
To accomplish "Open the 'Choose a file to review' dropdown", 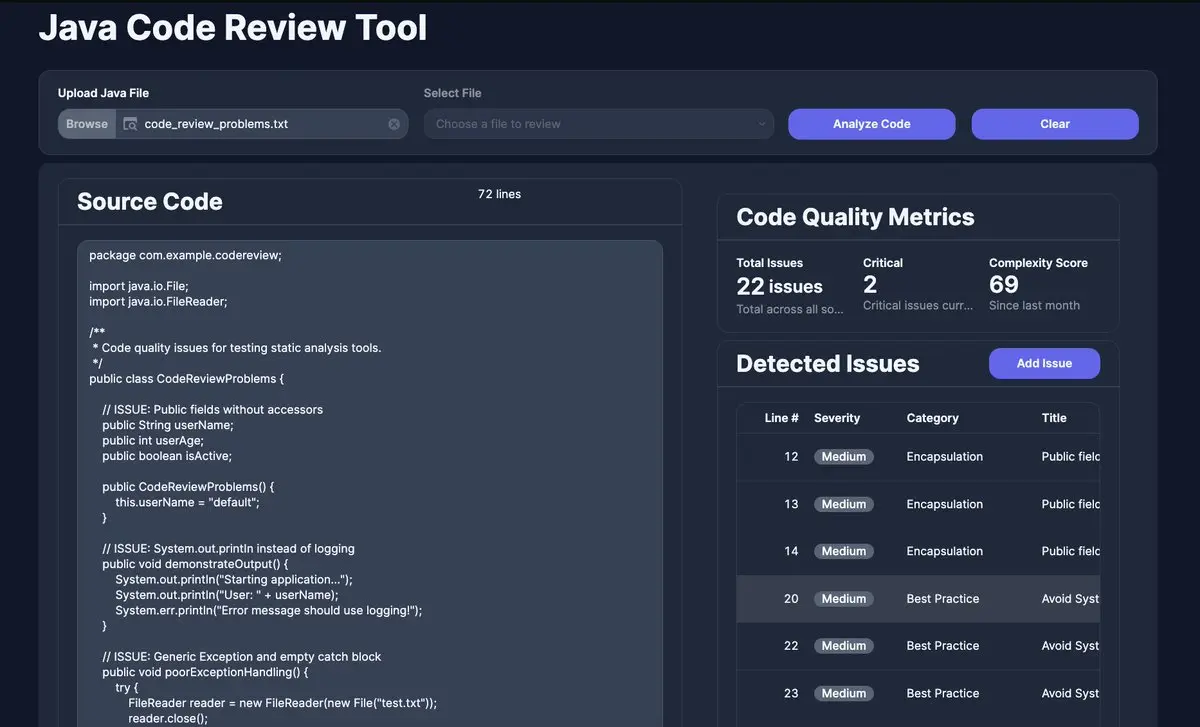I will [598, 124].
